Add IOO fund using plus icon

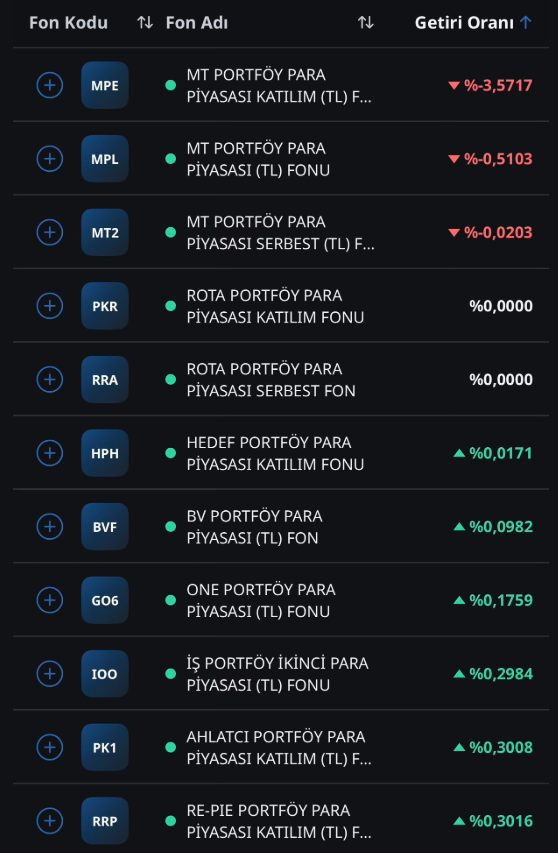[49, 673]
